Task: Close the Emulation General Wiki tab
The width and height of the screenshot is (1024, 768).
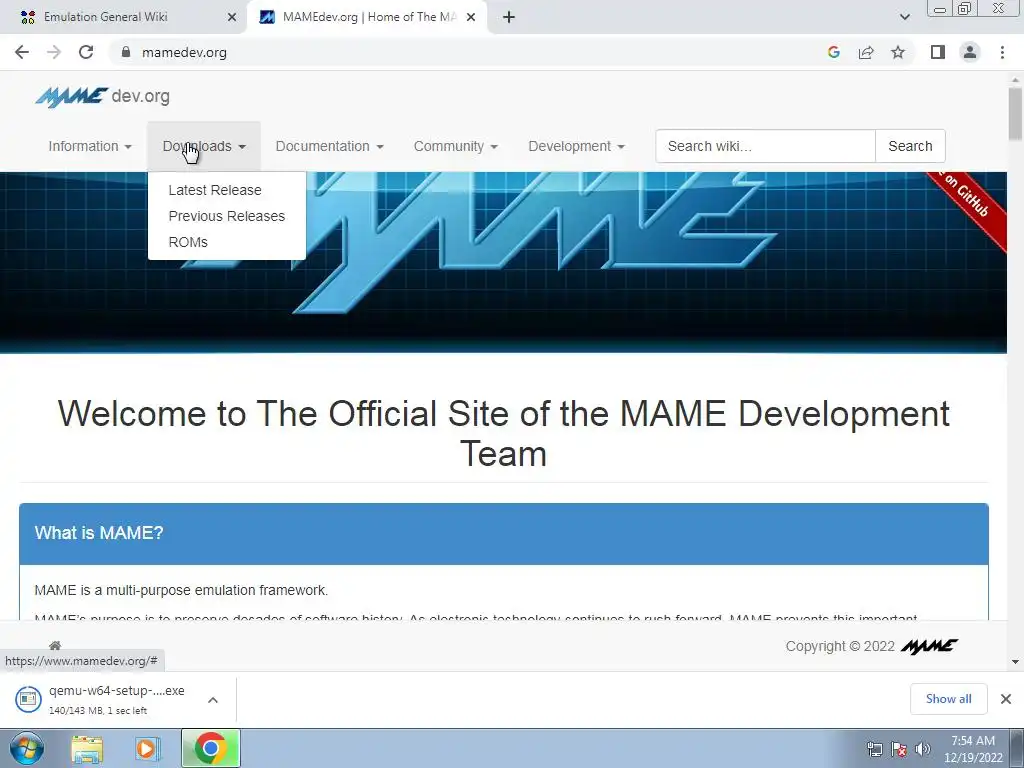Action: (x=232, y=17)
